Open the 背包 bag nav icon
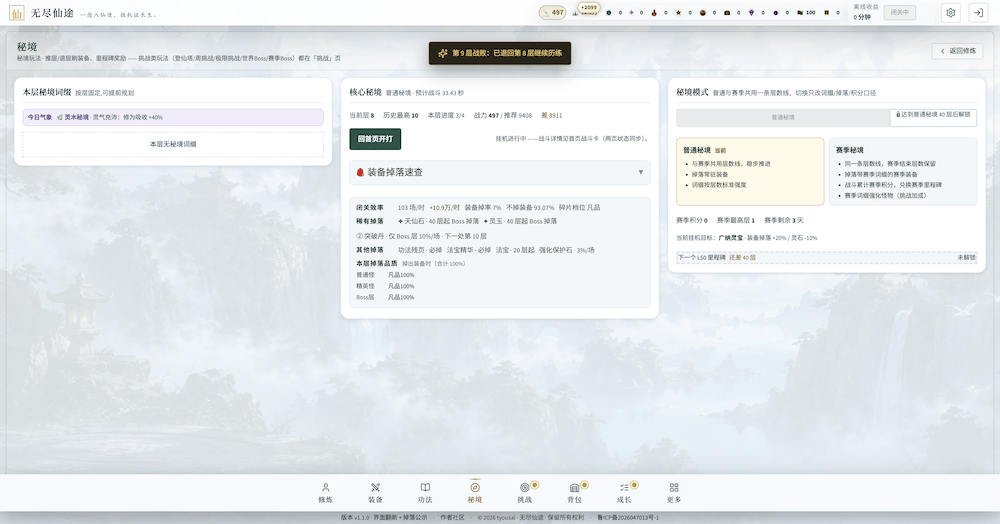1000x524 pixels. coord(574,488)
